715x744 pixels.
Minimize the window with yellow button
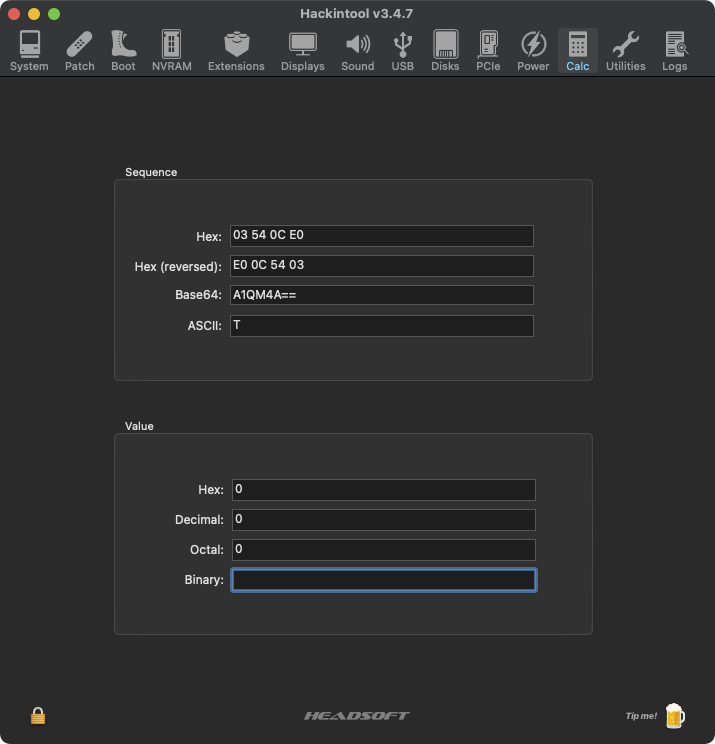click(34, 14)
